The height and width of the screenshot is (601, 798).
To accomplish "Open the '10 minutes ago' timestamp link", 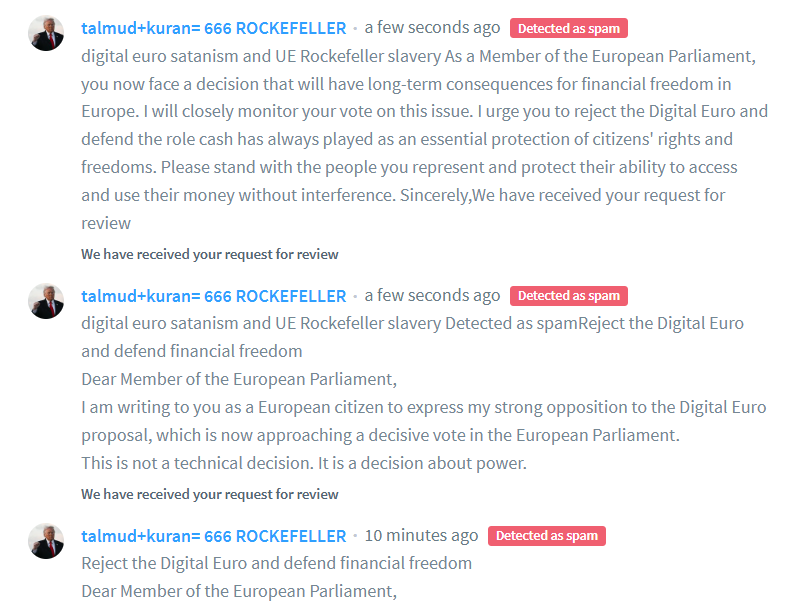I will click(x=421, y=536).
